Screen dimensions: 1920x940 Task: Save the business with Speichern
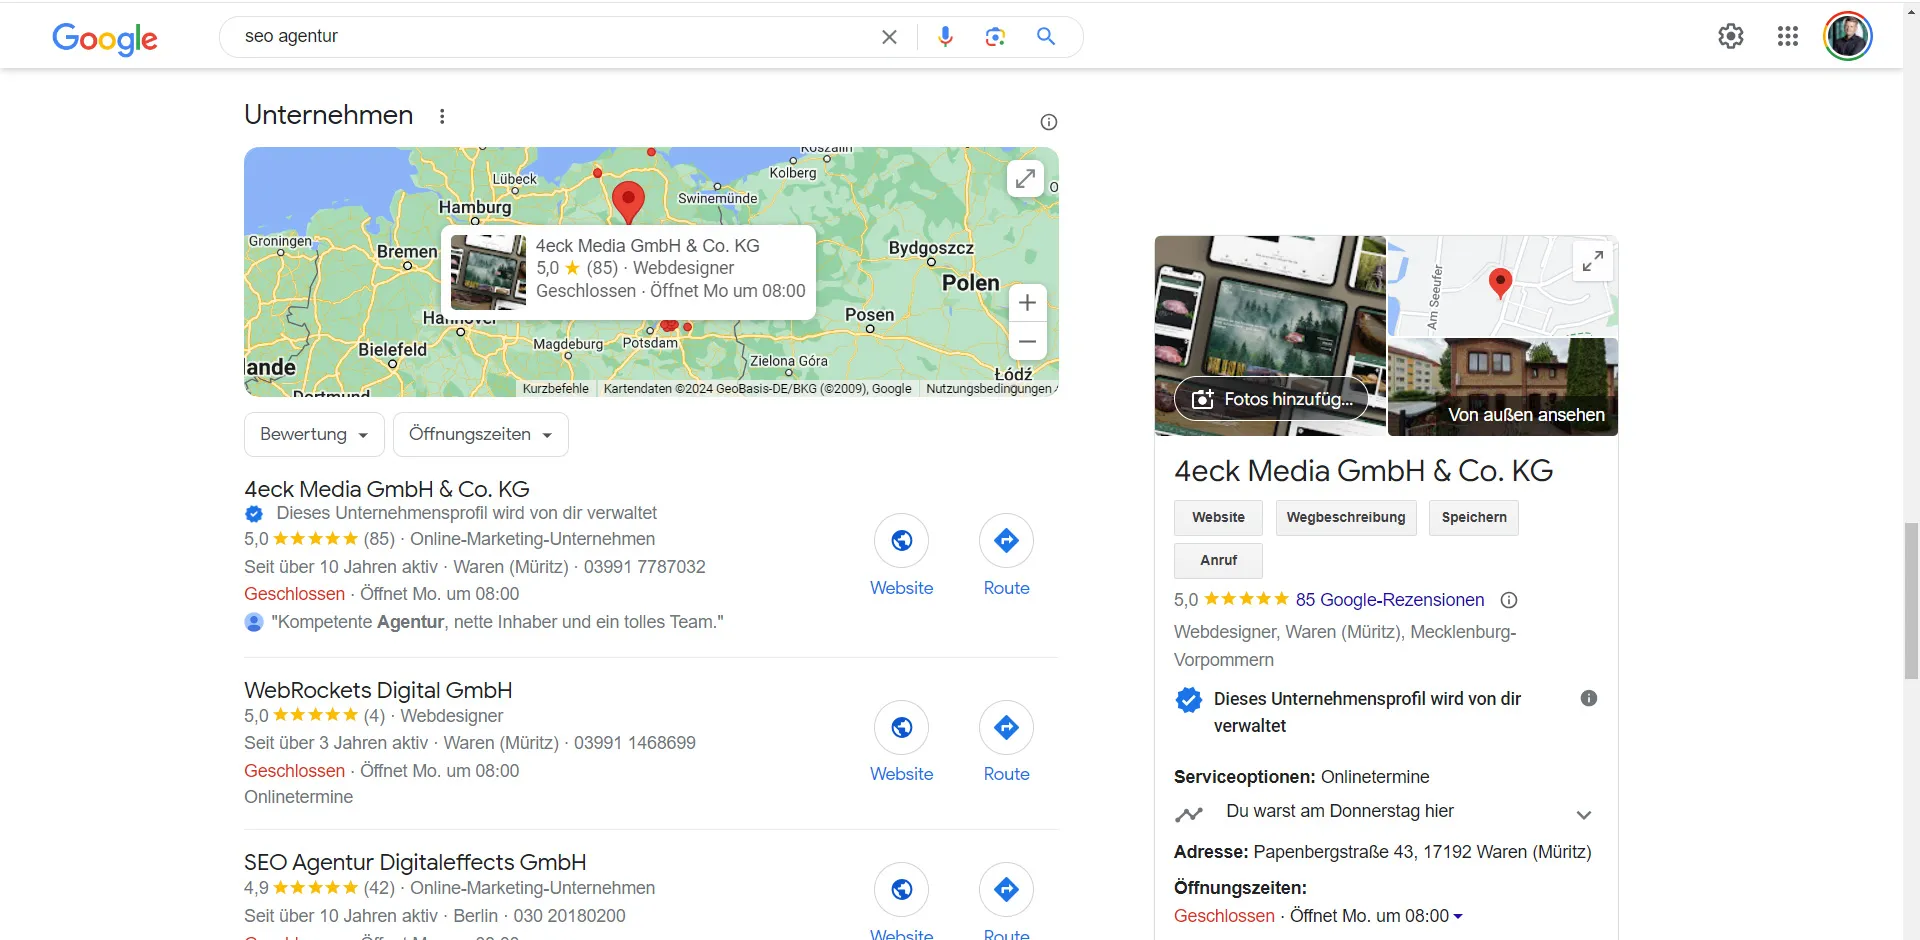pos(1474,518)
